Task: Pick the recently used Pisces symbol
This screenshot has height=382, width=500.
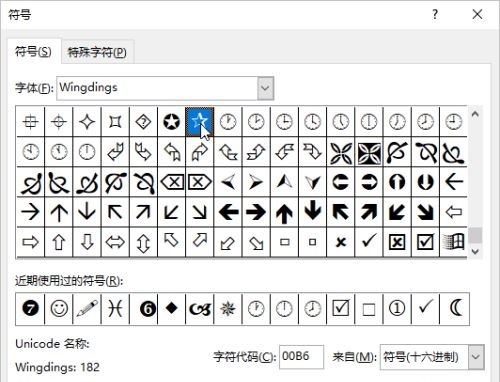Action: [x=115, y=309]
